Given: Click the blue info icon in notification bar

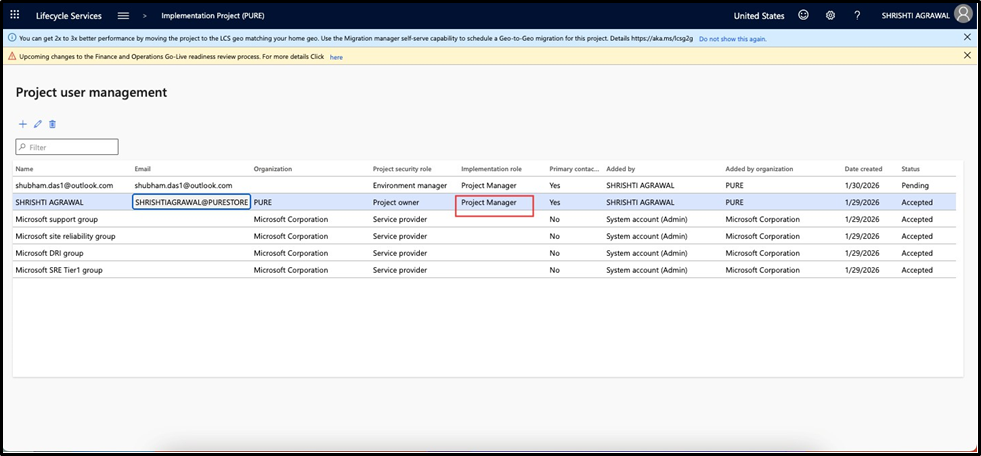Looking at the screenshot, I should 13,38.
